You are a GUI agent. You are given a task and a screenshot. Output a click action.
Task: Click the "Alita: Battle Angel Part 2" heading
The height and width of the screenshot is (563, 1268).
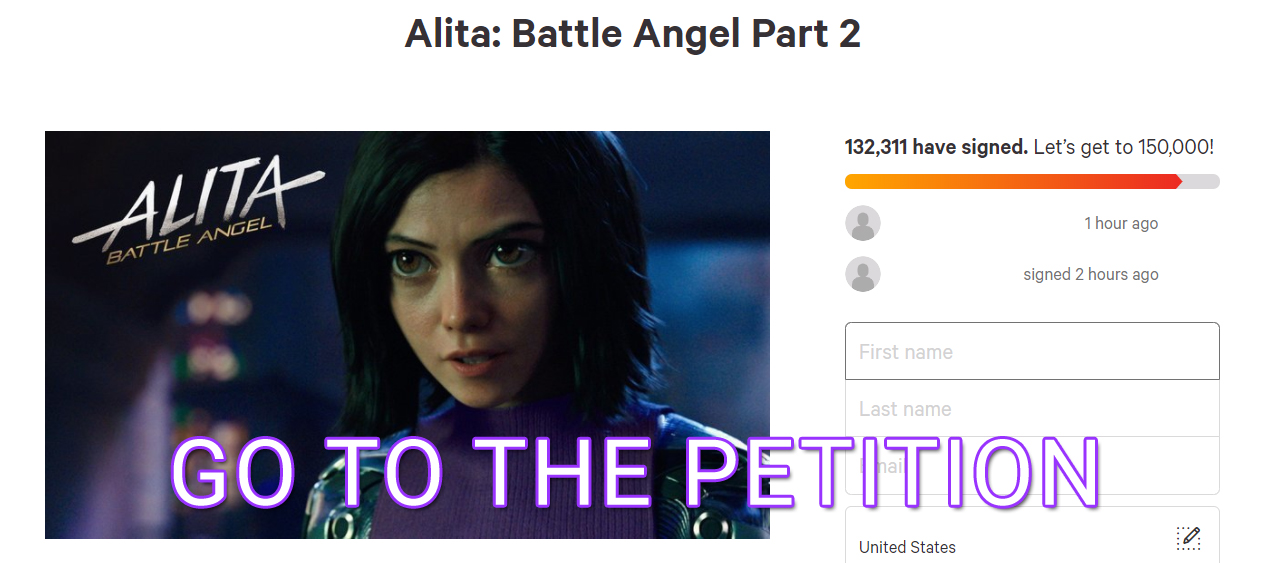click(633, 34)
